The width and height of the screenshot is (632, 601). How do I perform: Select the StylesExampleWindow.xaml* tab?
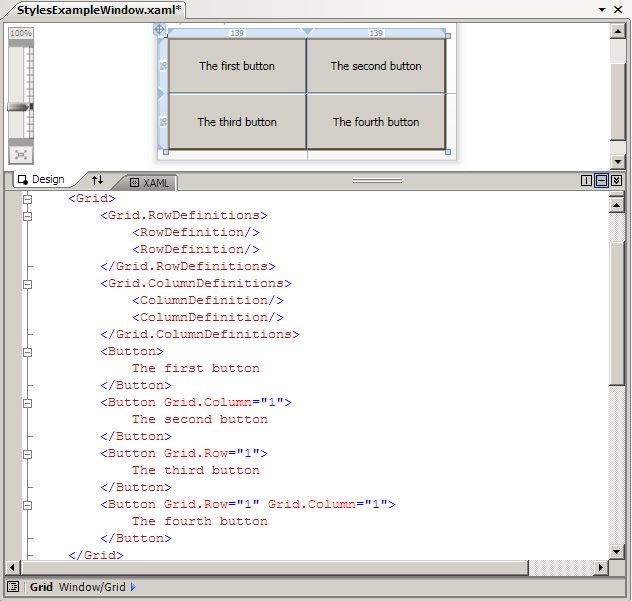99,10
